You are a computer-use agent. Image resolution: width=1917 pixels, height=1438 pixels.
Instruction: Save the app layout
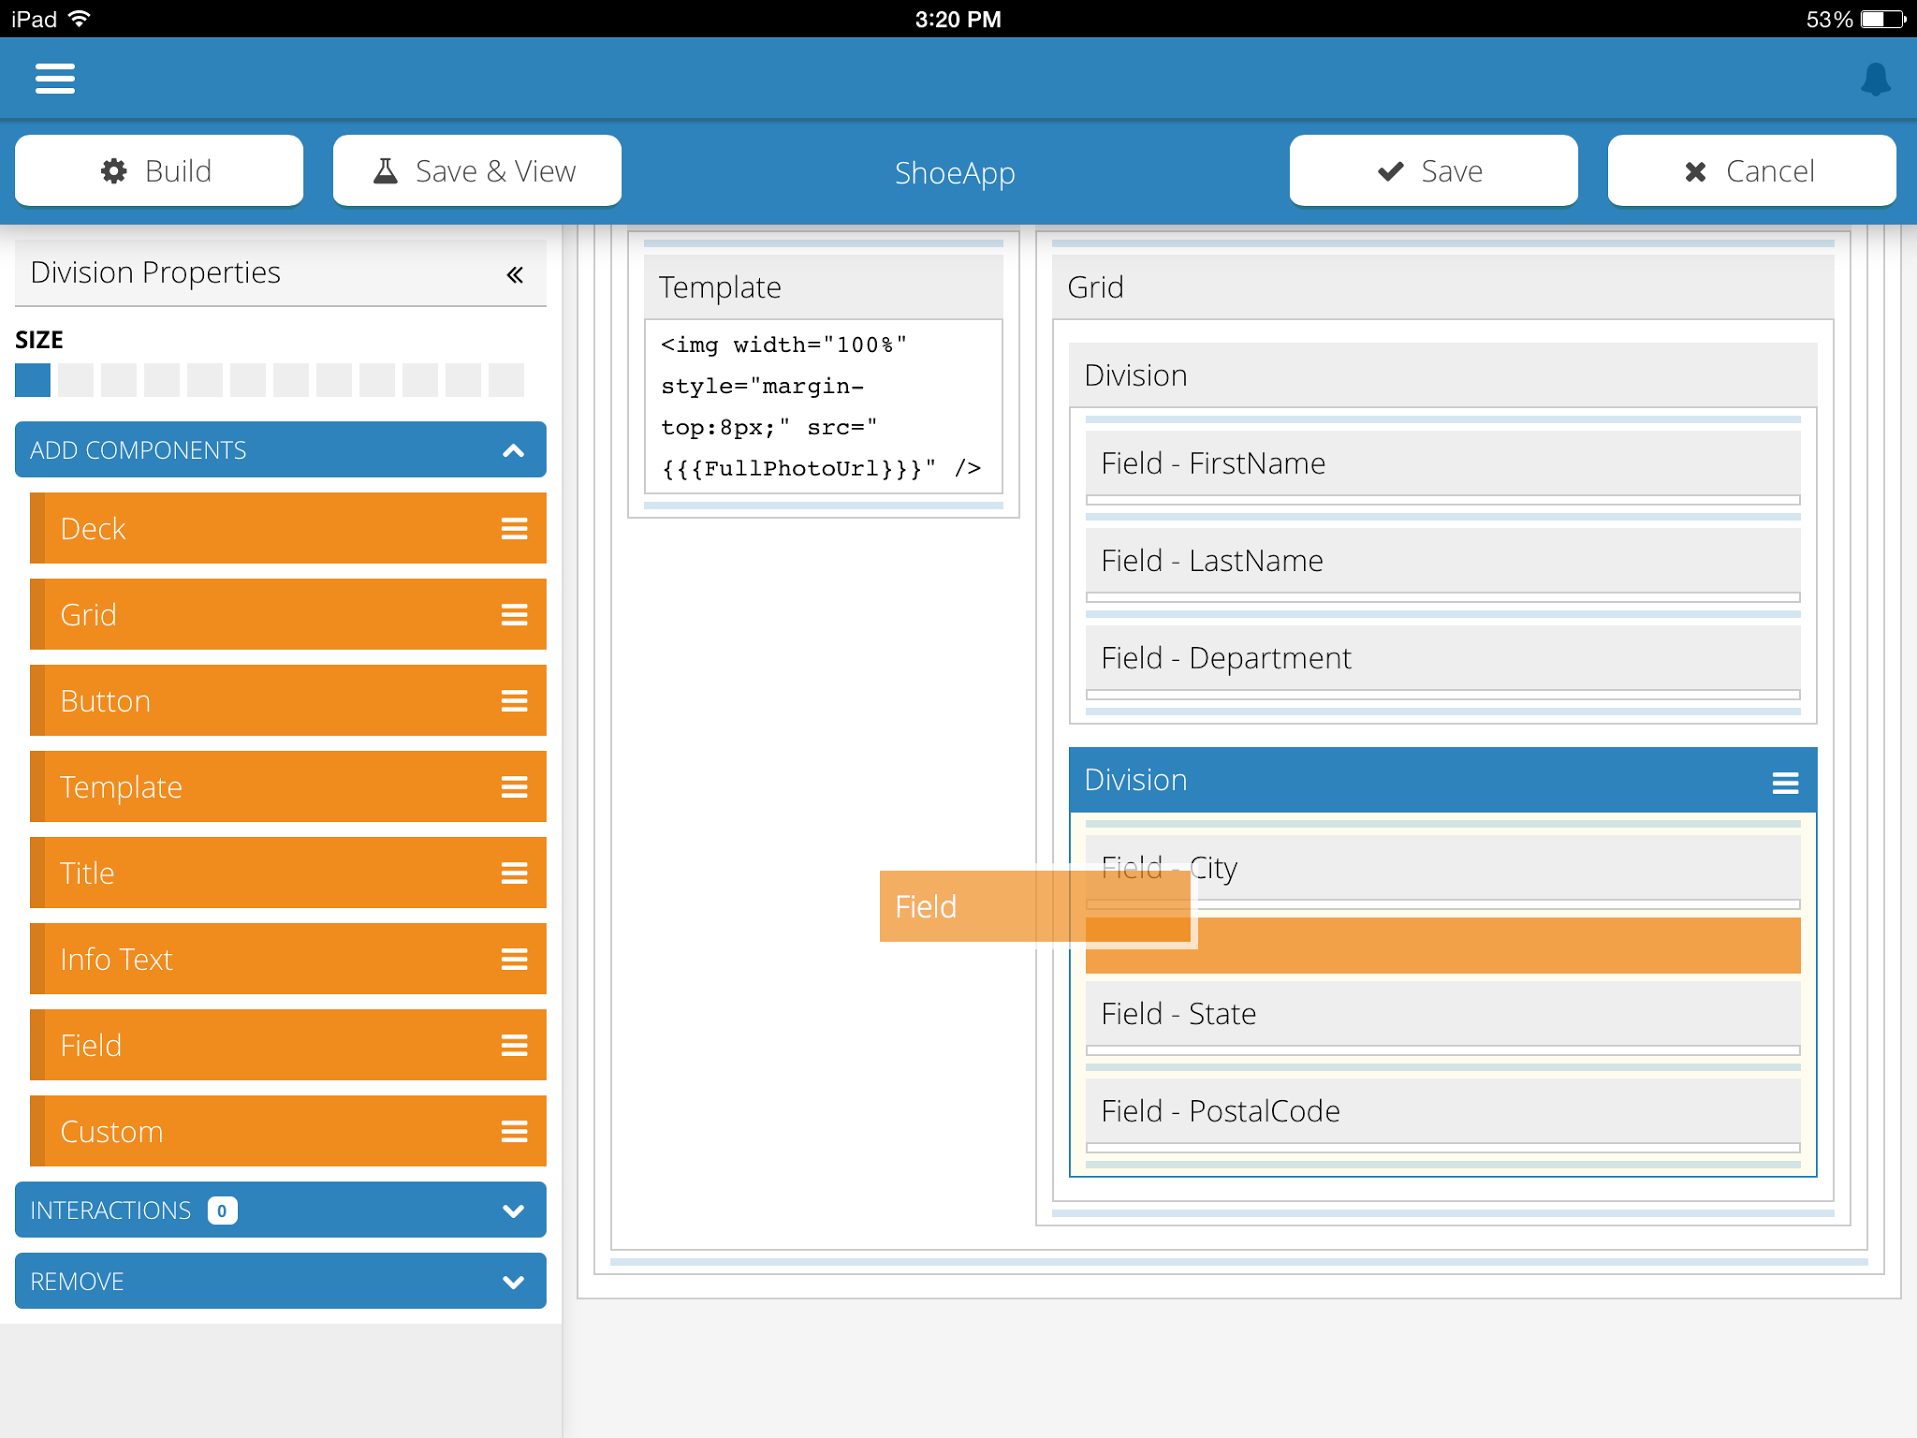tap(1433, 171)
